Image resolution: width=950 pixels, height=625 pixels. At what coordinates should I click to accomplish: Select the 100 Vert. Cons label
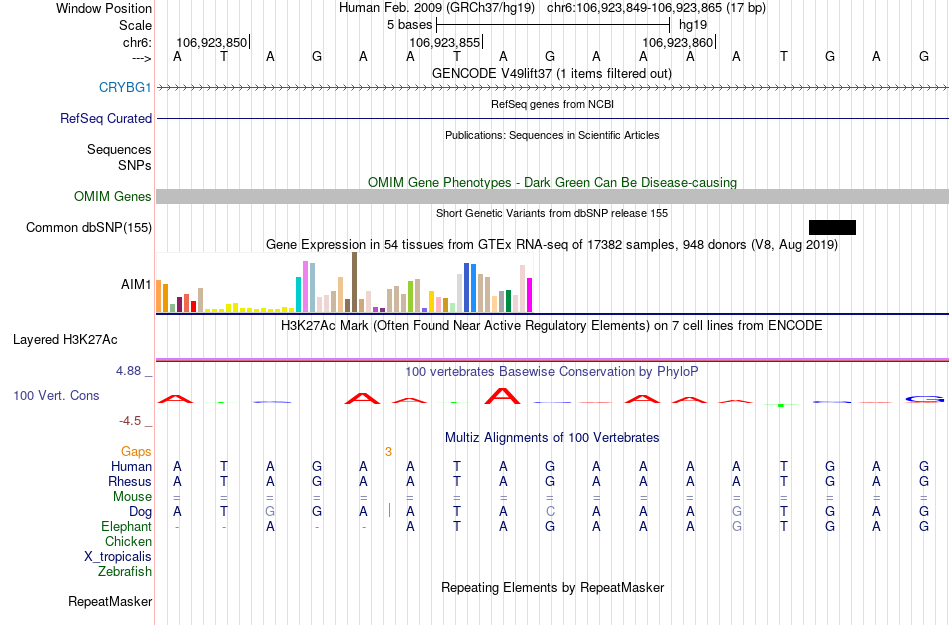coord(56,395)
